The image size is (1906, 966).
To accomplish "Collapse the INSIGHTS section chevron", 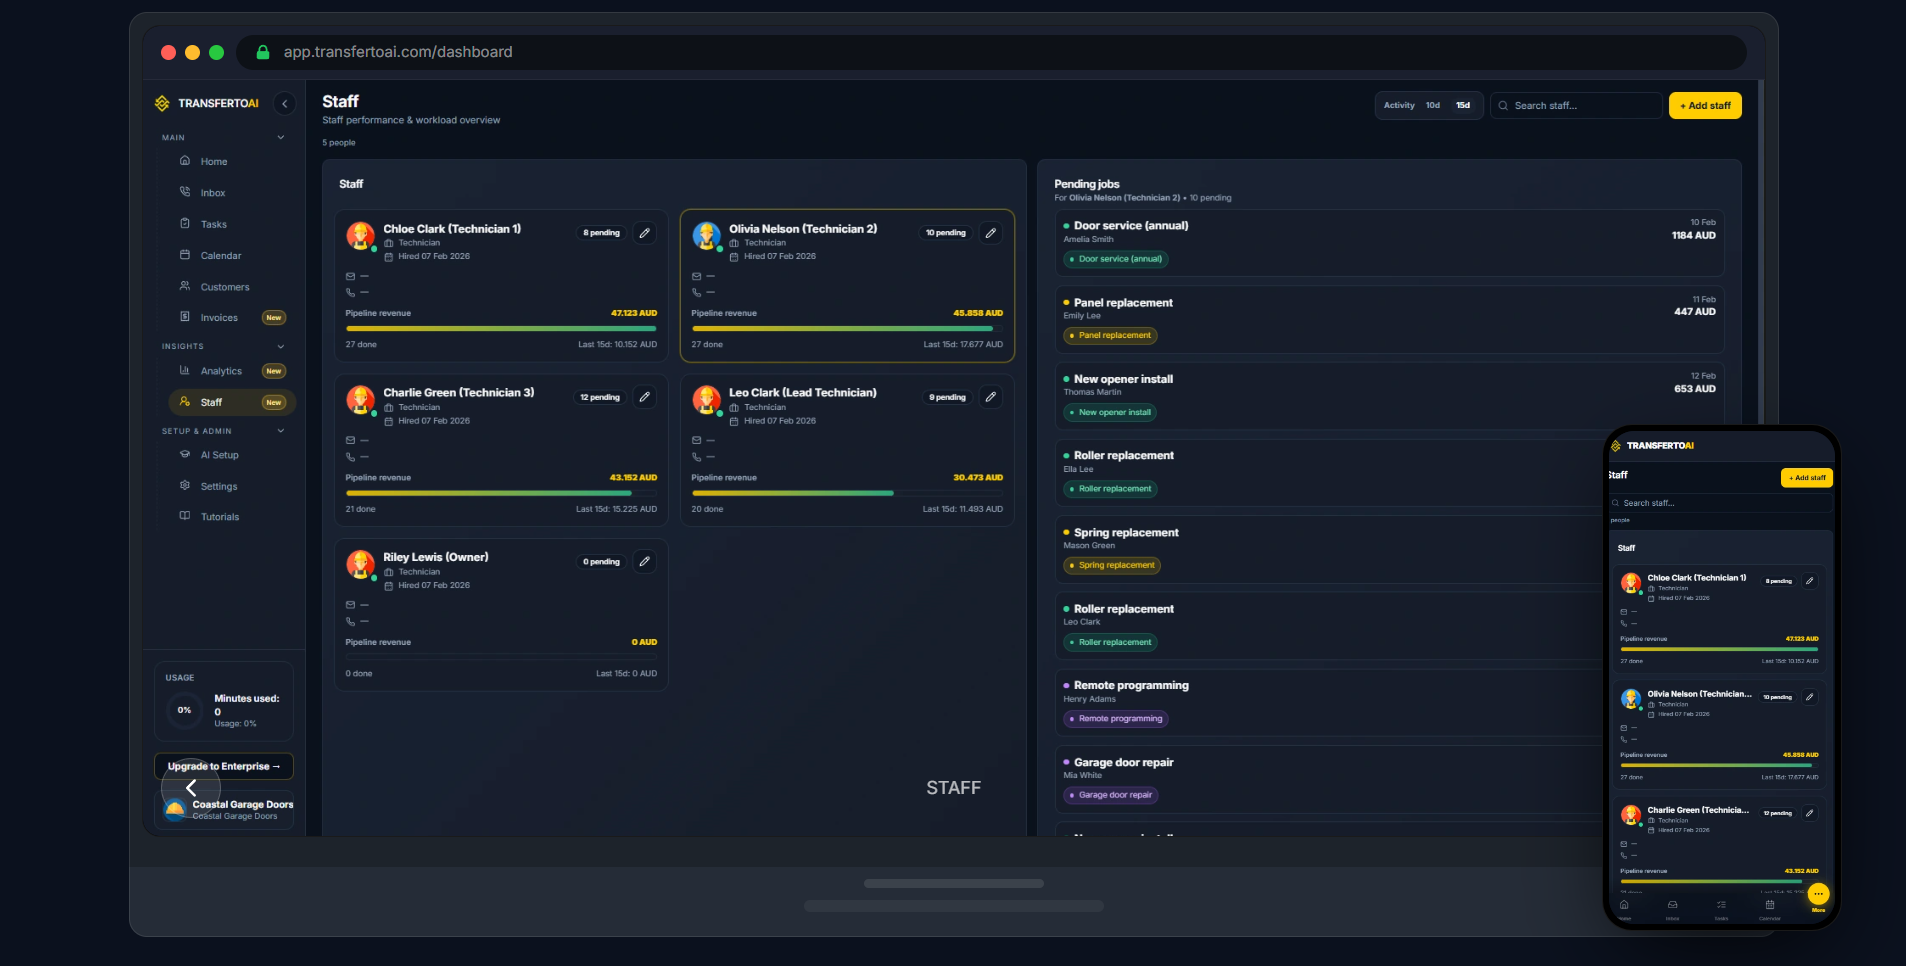I will tap(280, 347).
